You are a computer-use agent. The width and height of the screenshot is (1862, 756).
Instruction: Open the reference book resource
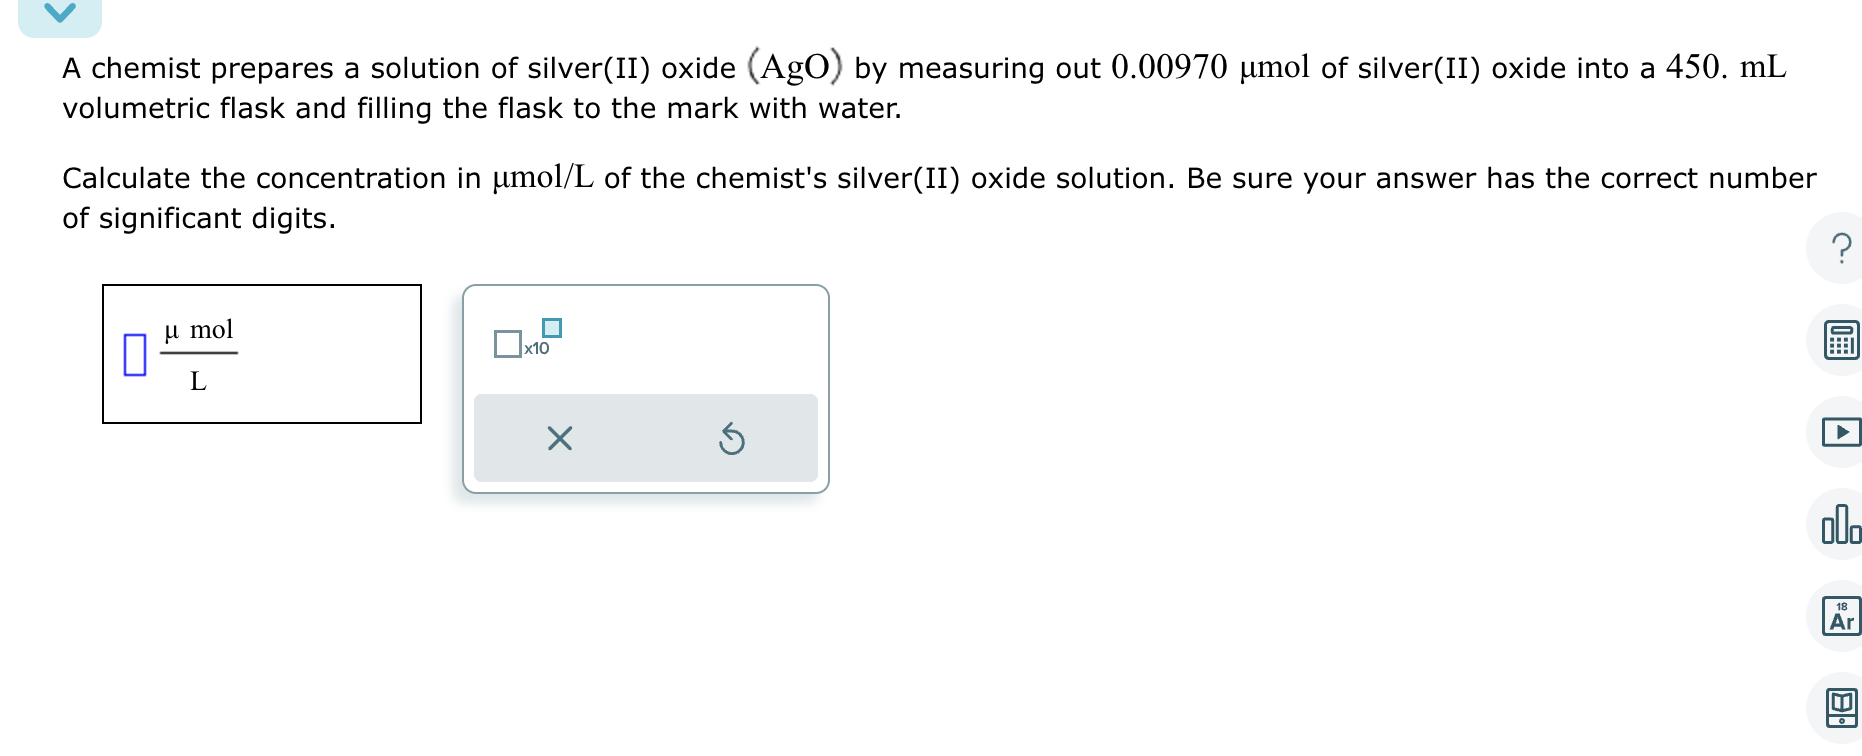point(1841,708)
